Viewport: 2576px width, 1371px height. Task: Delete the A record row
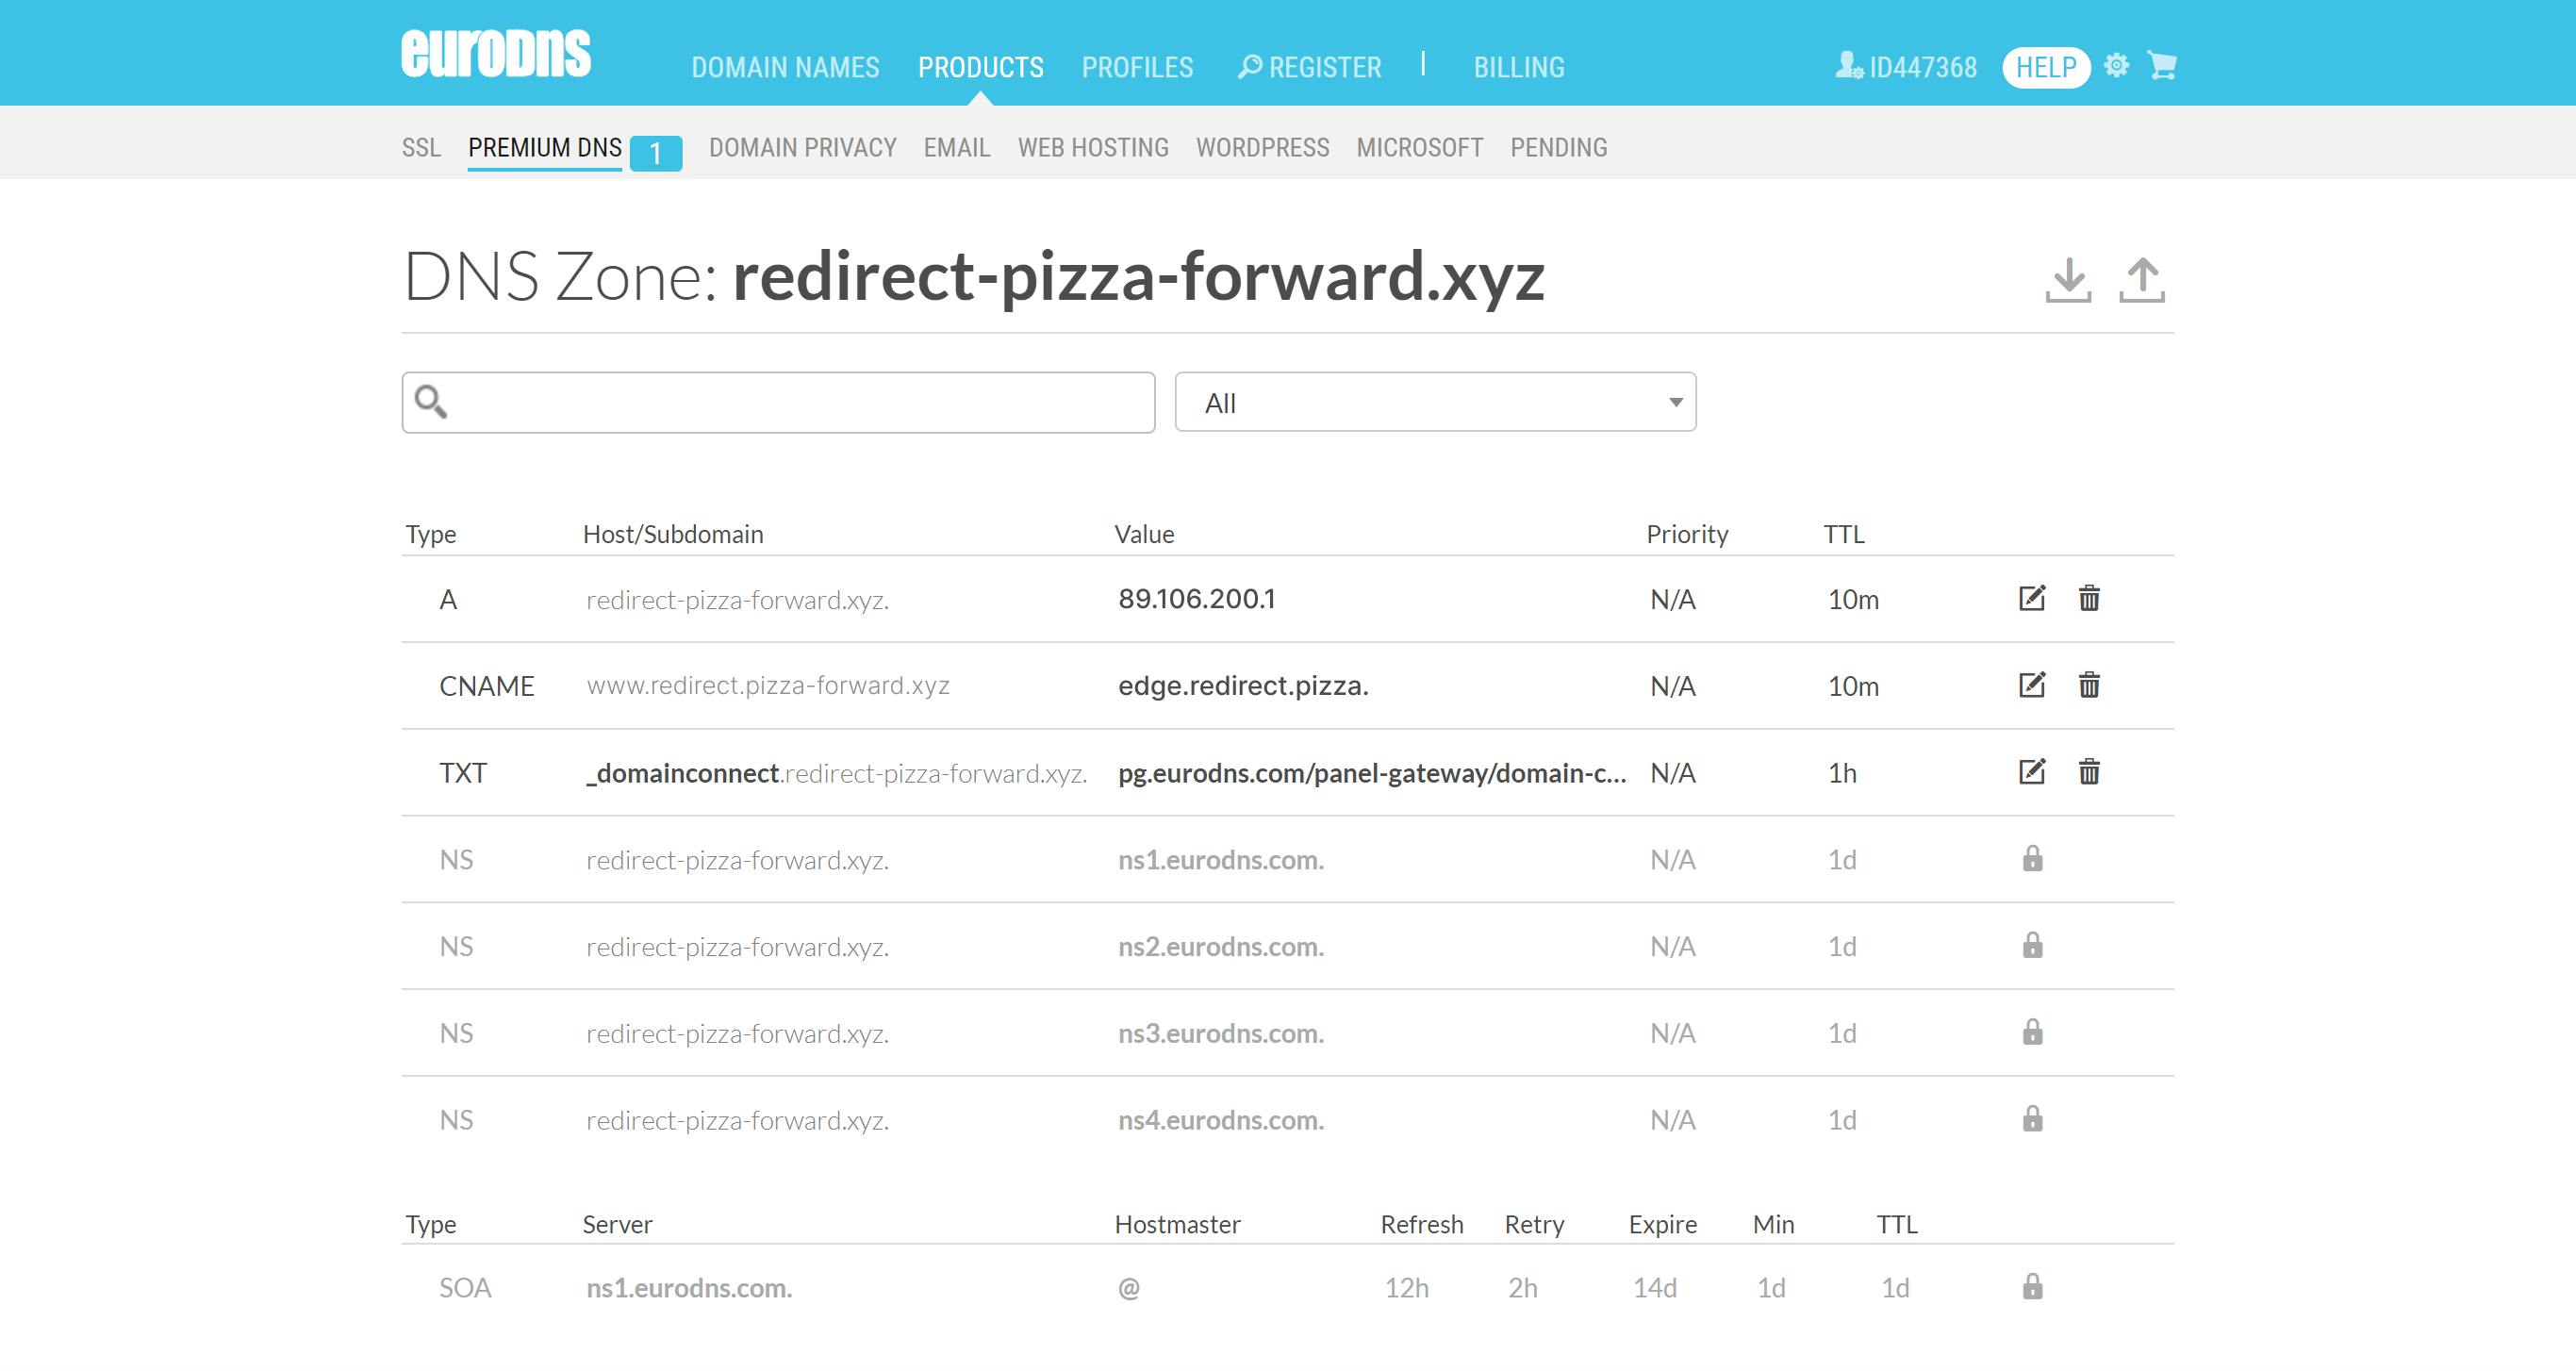(x=2089, y=598)
